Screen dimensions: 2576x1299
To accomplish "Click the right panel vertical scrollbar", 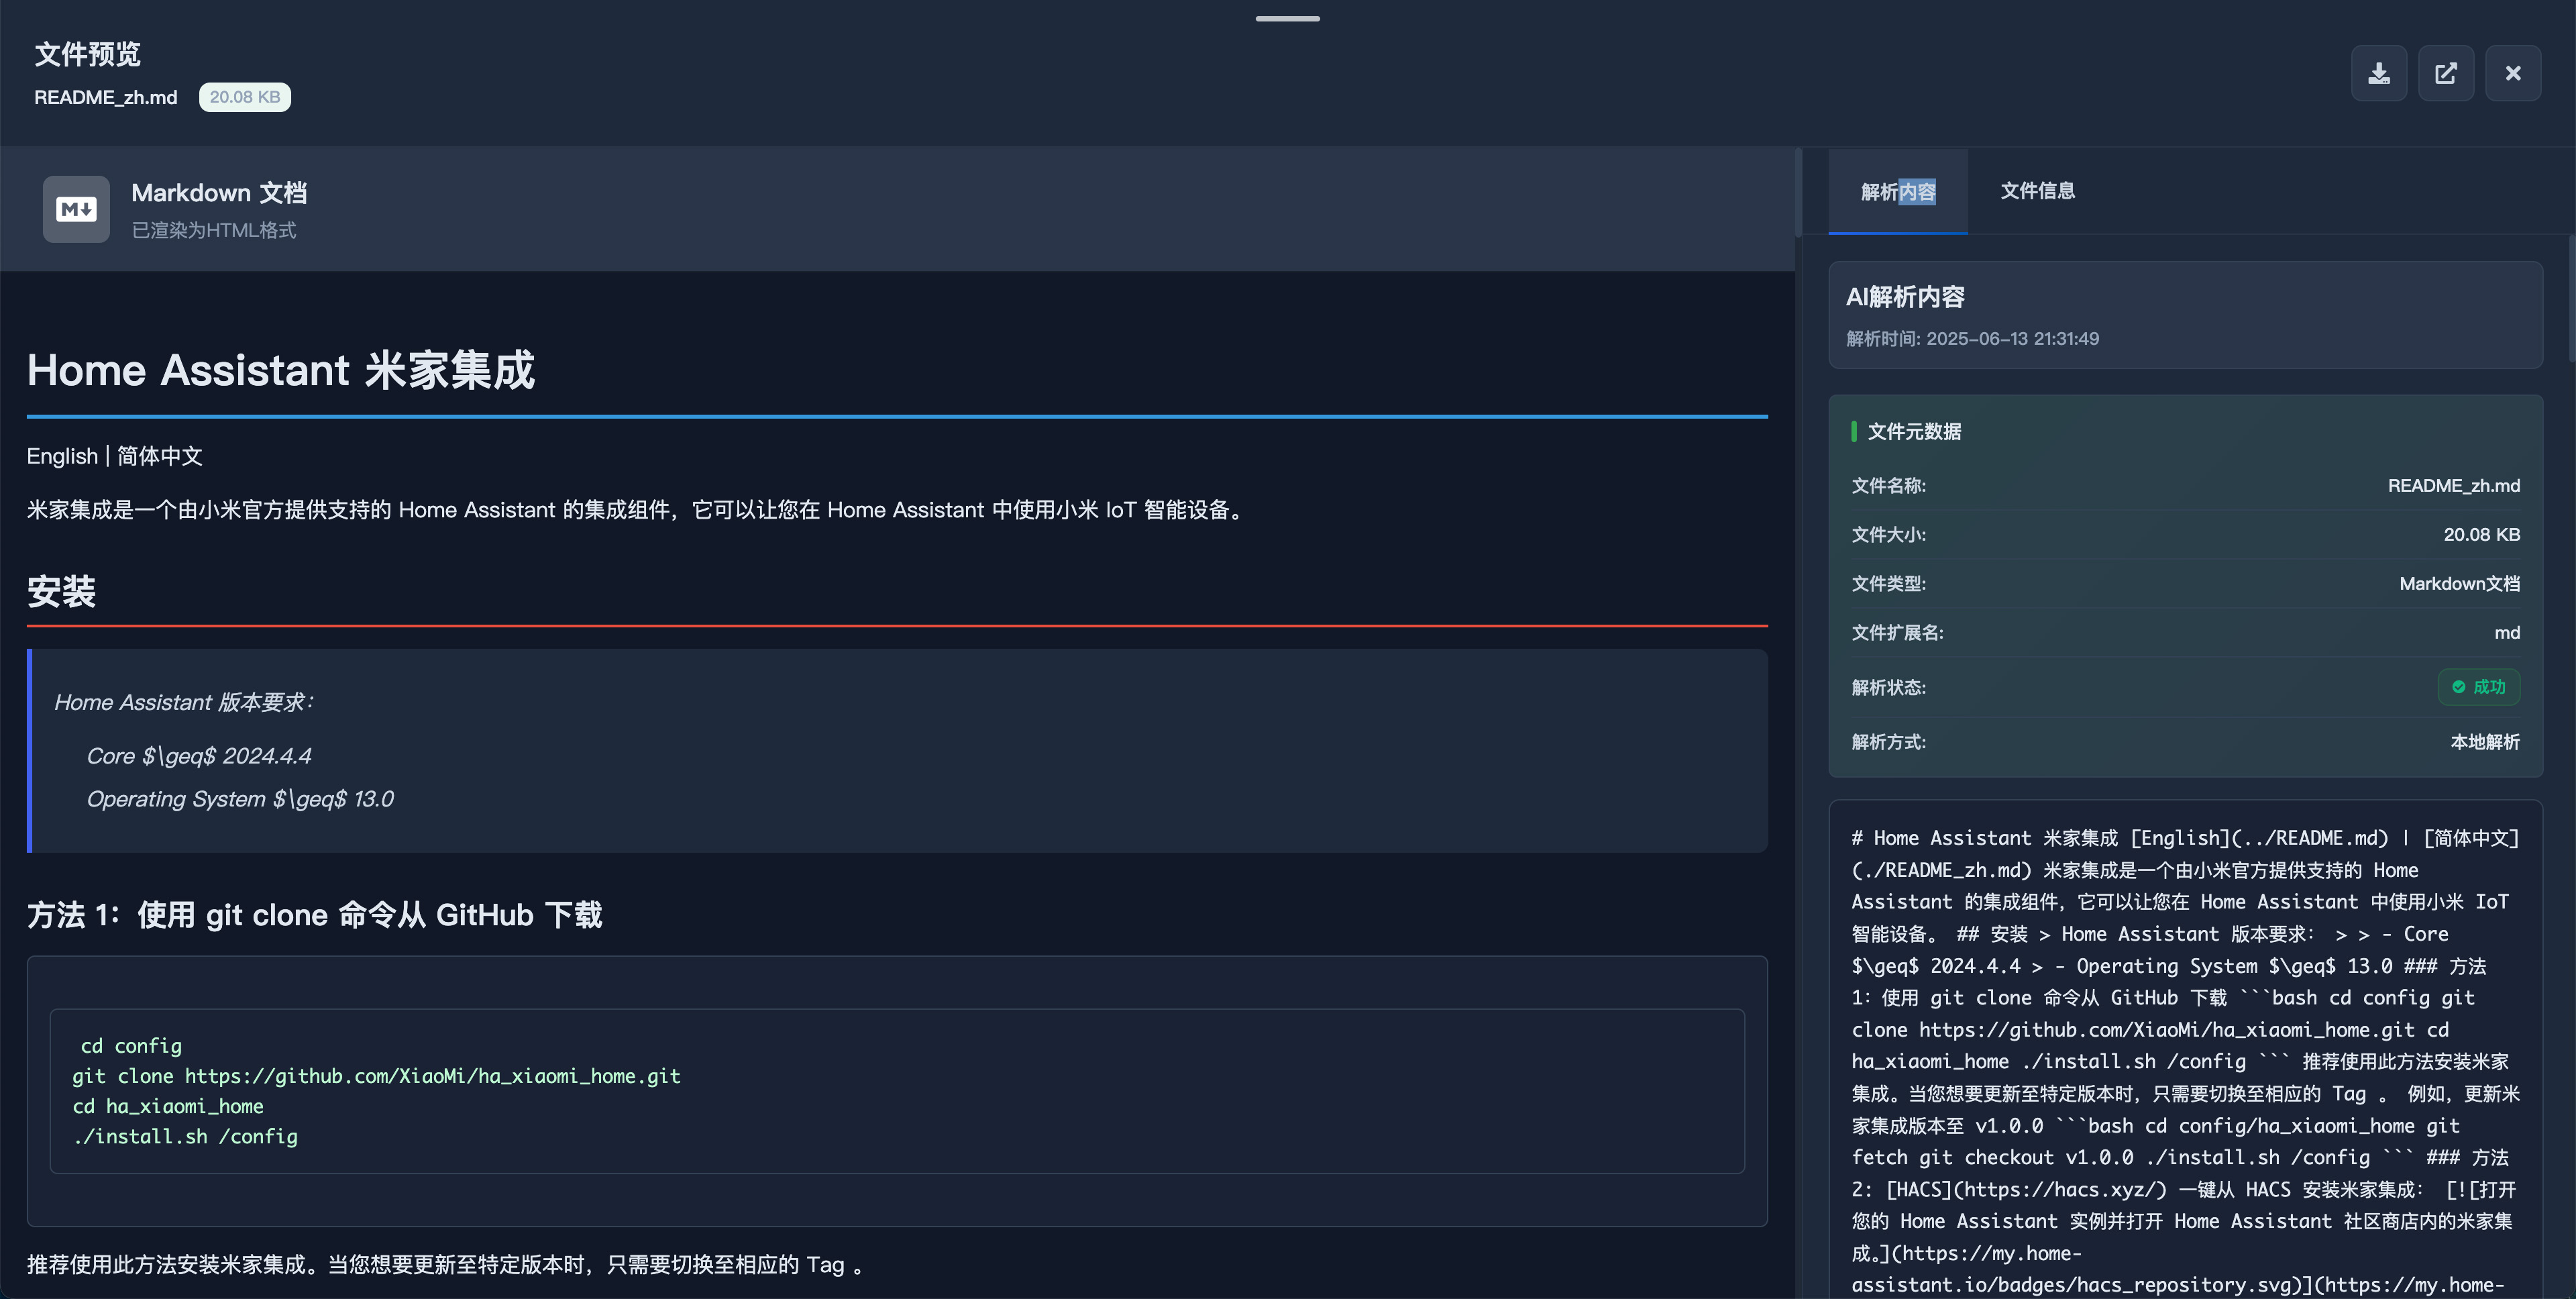I will 2571,298.
